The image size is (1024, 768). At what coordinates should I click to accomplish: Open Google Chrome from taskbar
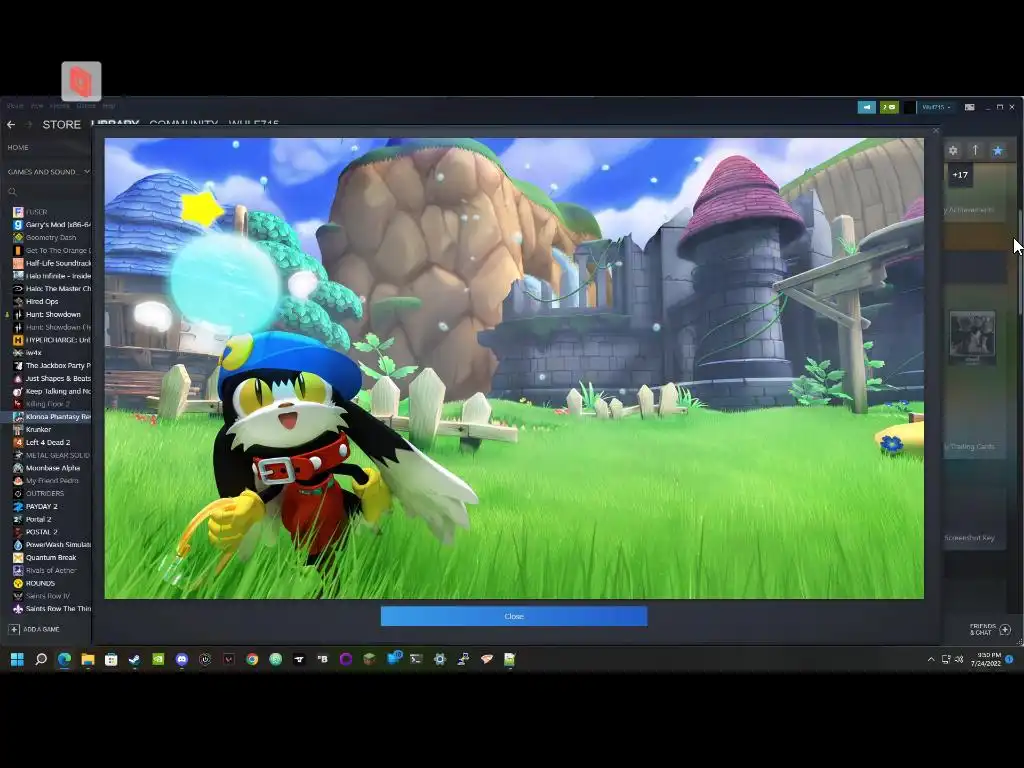[x=252, y=660]
